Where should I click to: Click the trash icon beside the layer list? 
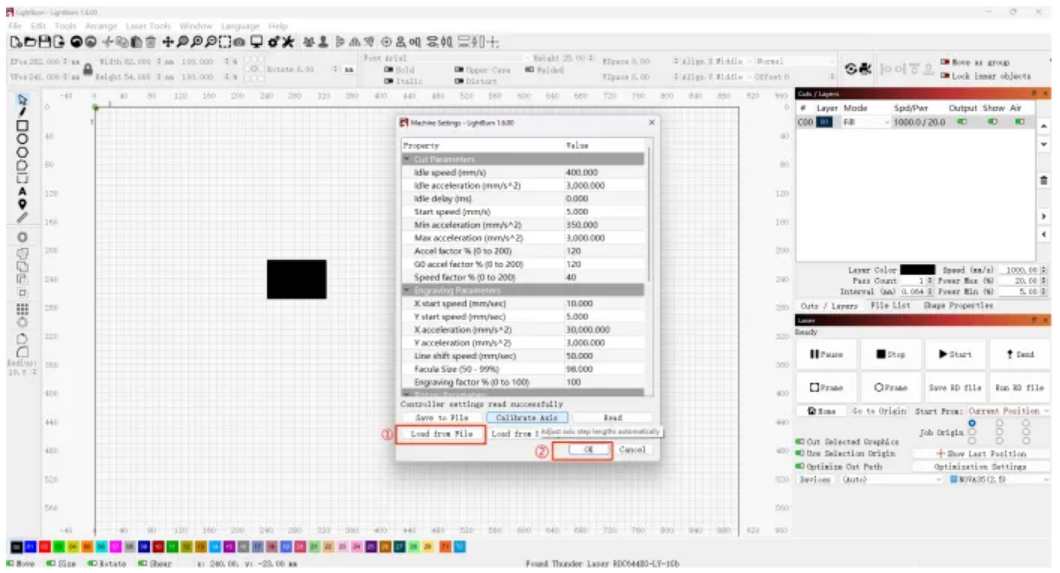(1044, 180)
